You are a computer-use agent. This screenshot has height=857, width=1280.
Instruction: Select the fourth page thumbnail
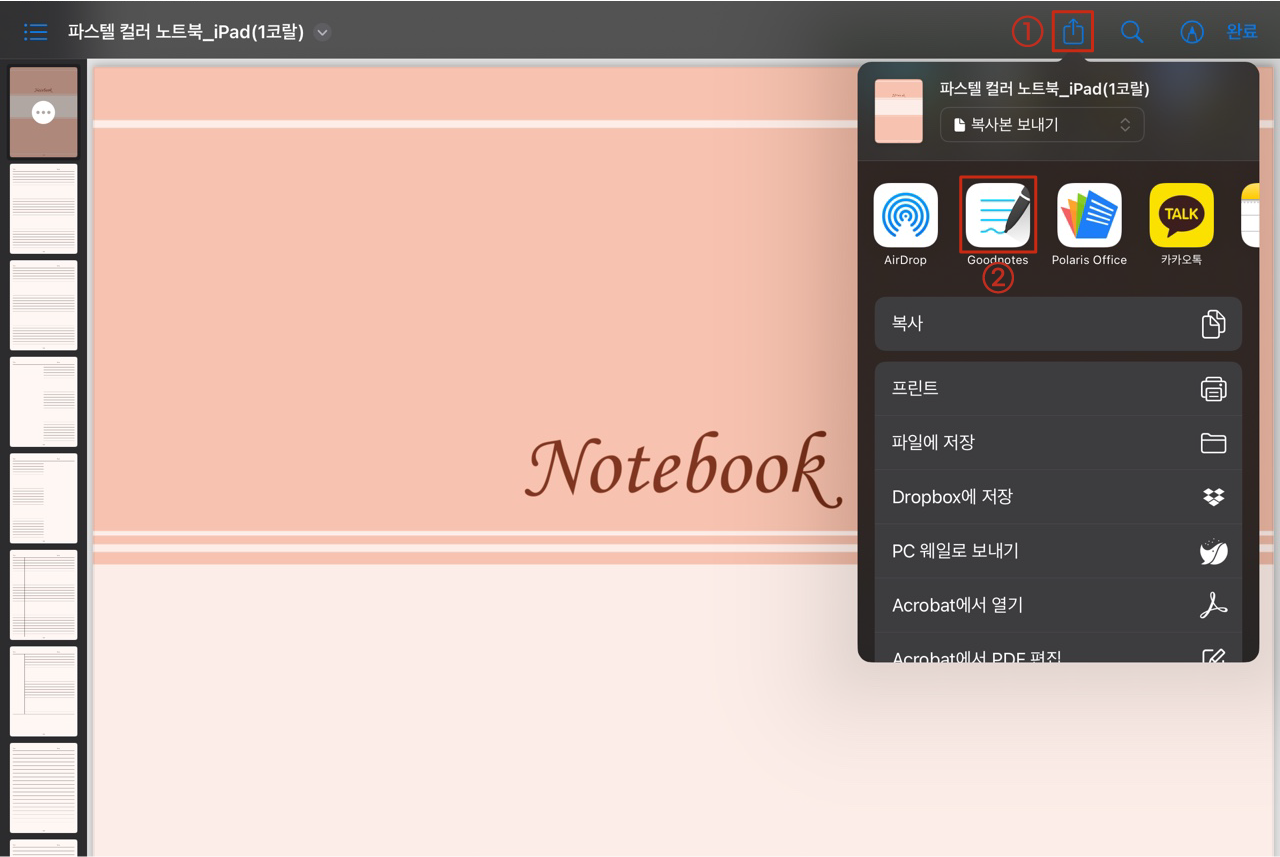pyautogui.click(x=44, y=401)
